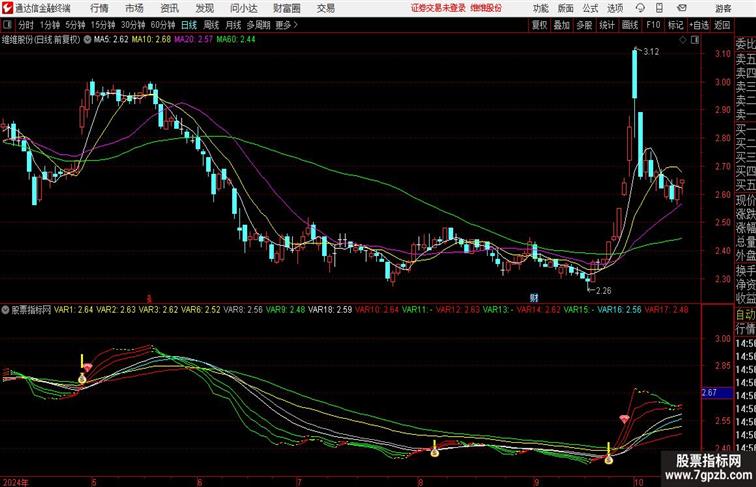Select the 周线 weekly tab
Image resolution: width=756 pixels, height=487 pixels.
pyautogui.click(x=211, y=25)
